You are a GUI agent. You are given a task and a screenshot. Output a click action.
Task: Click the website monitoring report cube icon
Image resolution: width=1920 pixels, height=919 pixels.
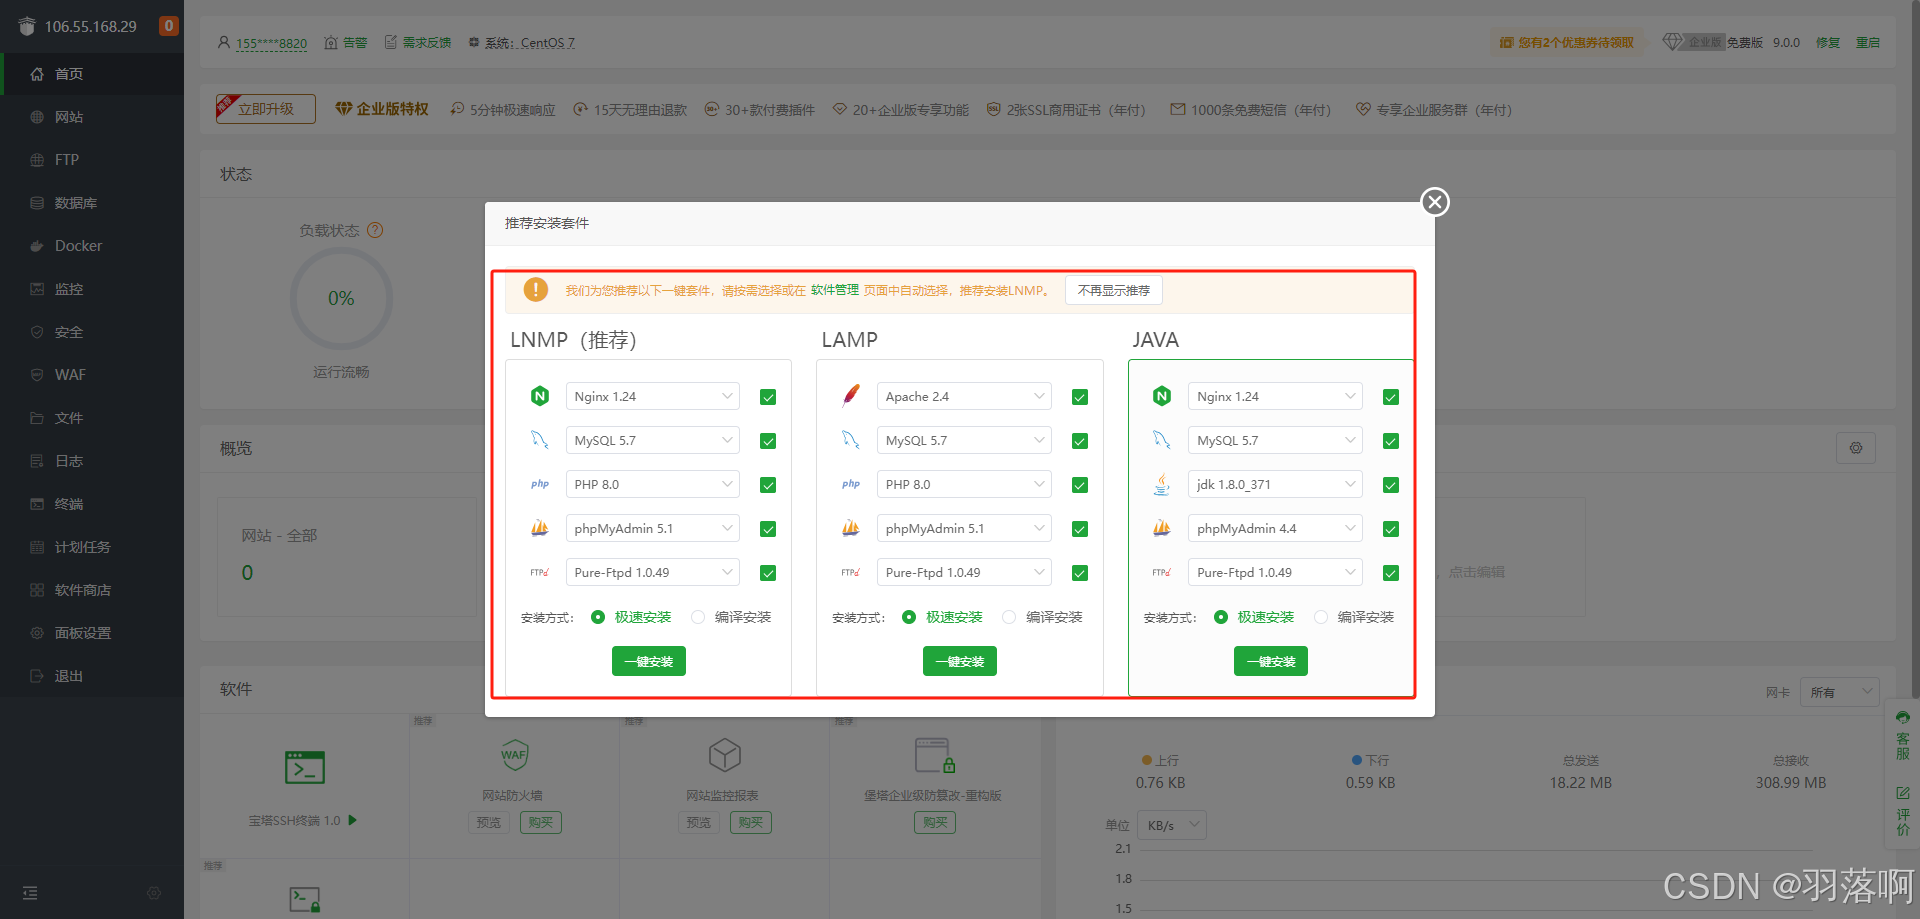point(724,755)
